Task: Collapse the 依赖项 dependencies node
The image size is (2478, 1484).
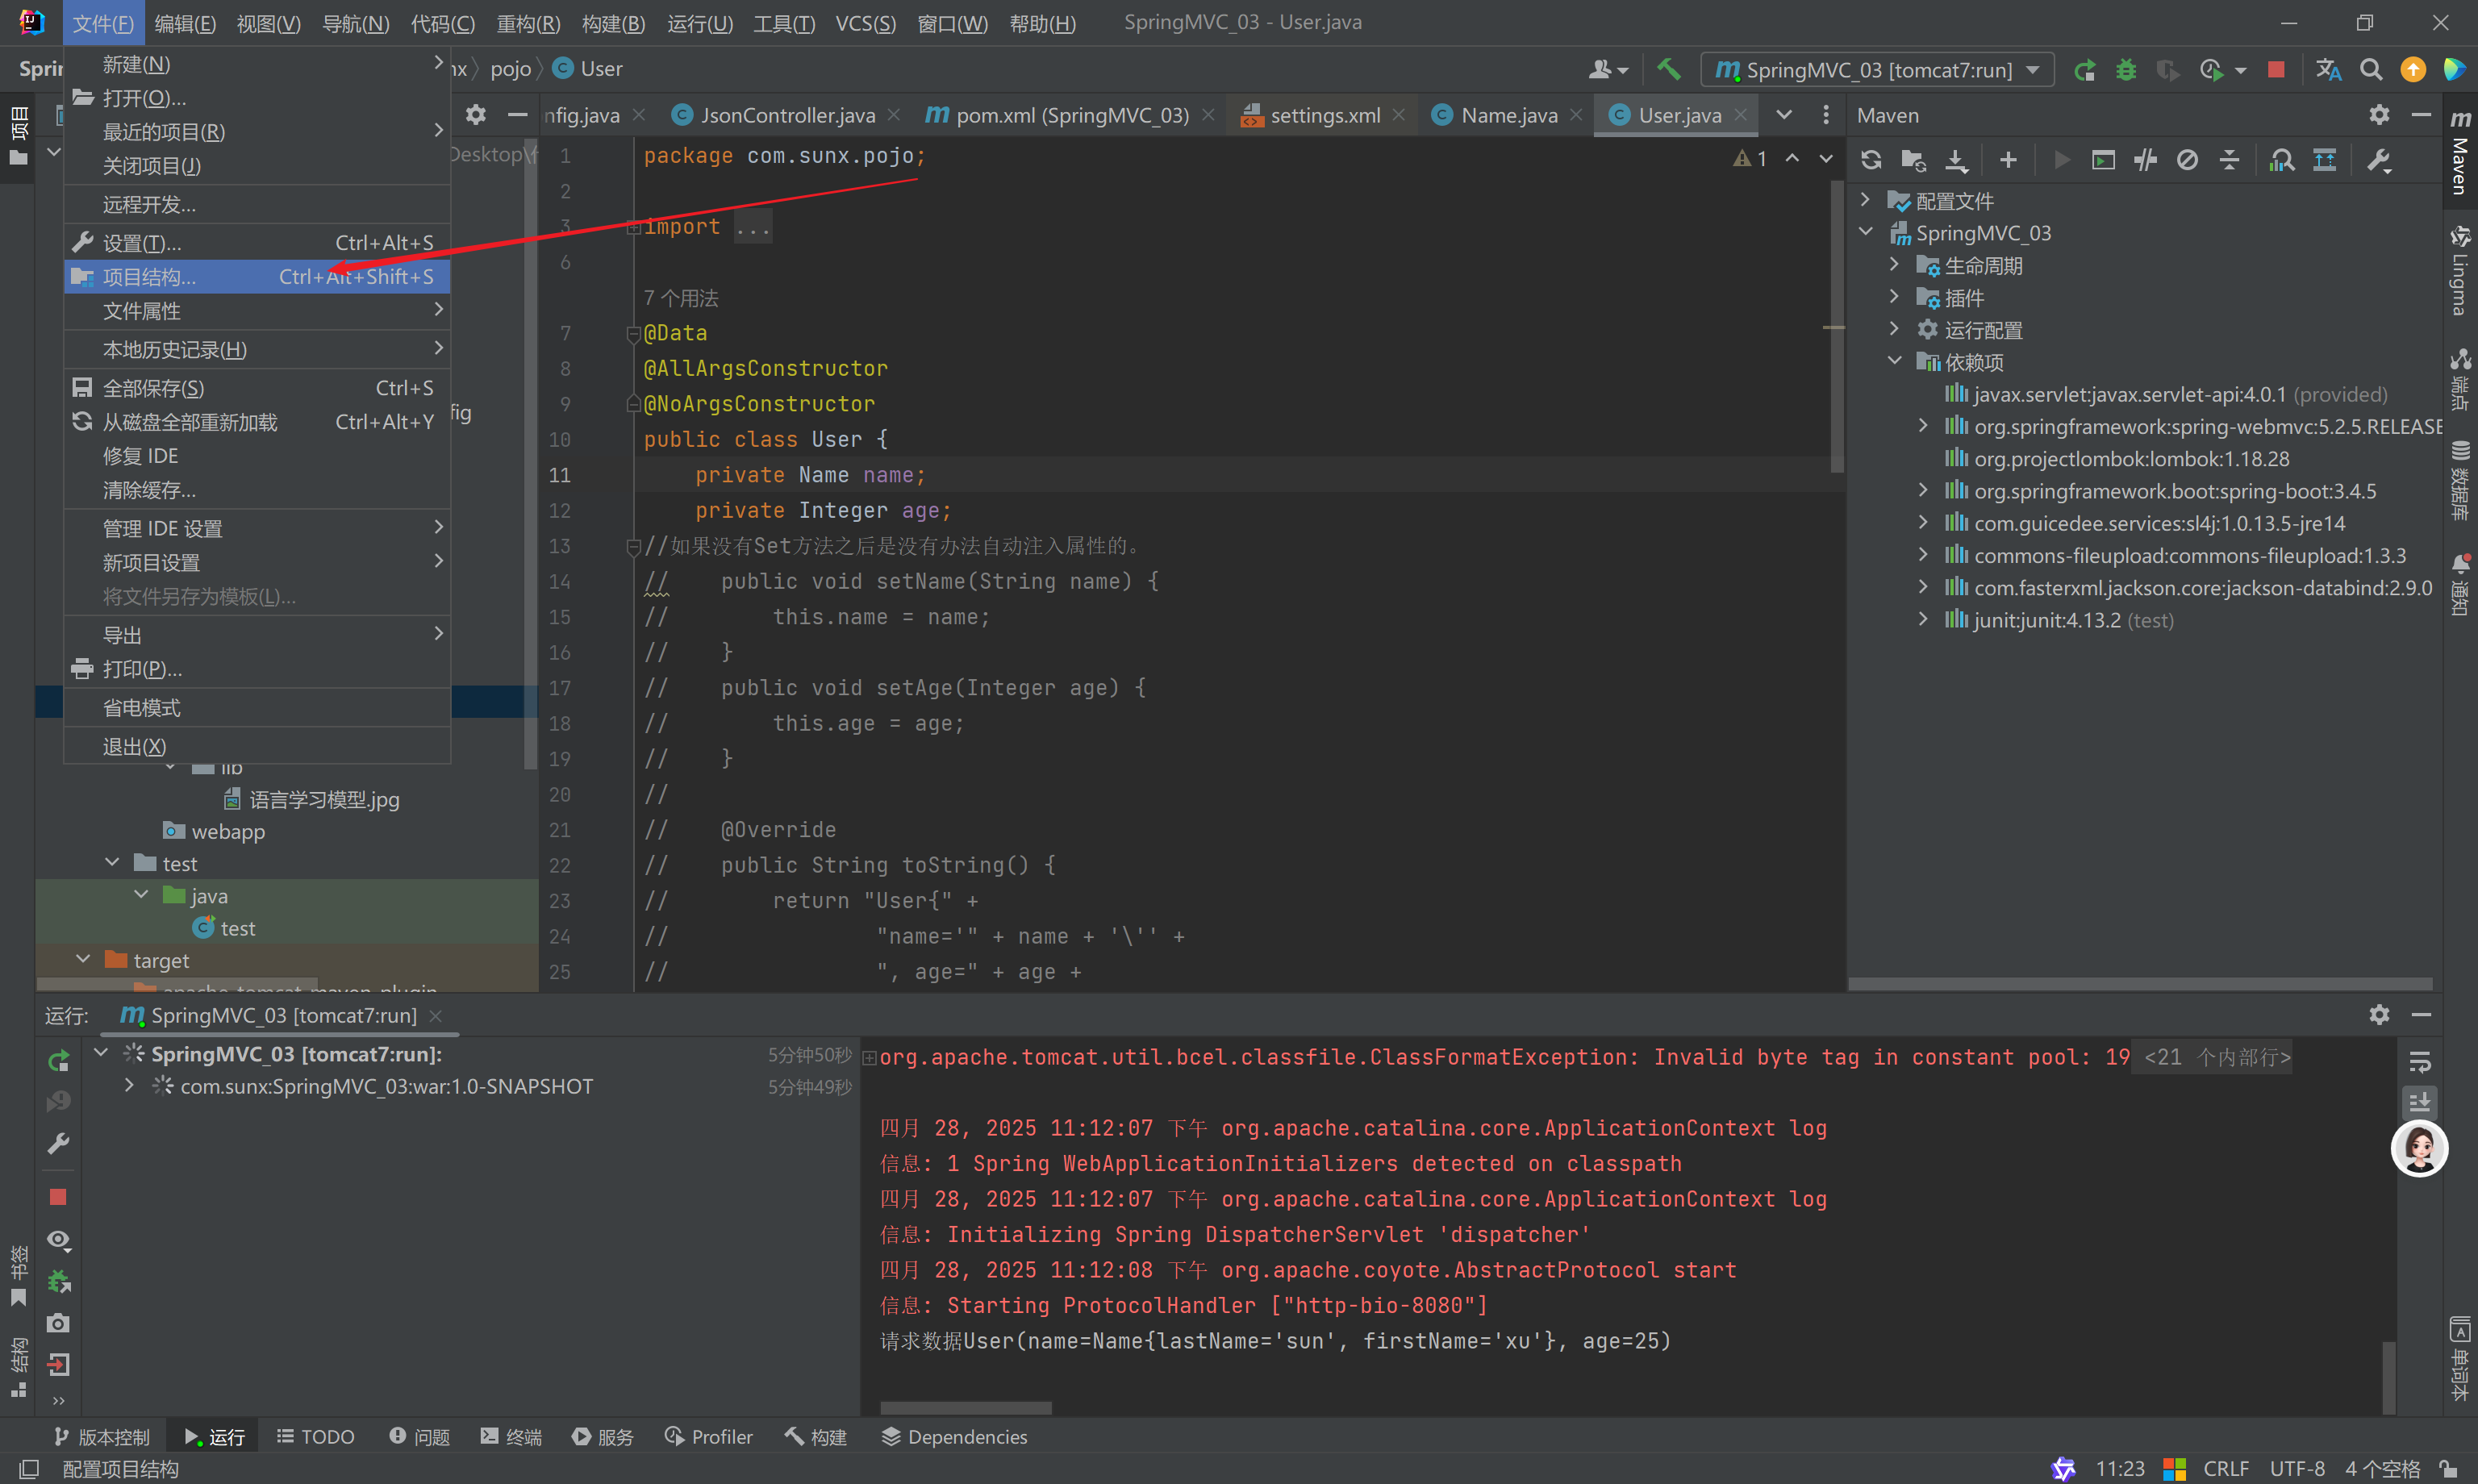Action: coord(1894,362)
